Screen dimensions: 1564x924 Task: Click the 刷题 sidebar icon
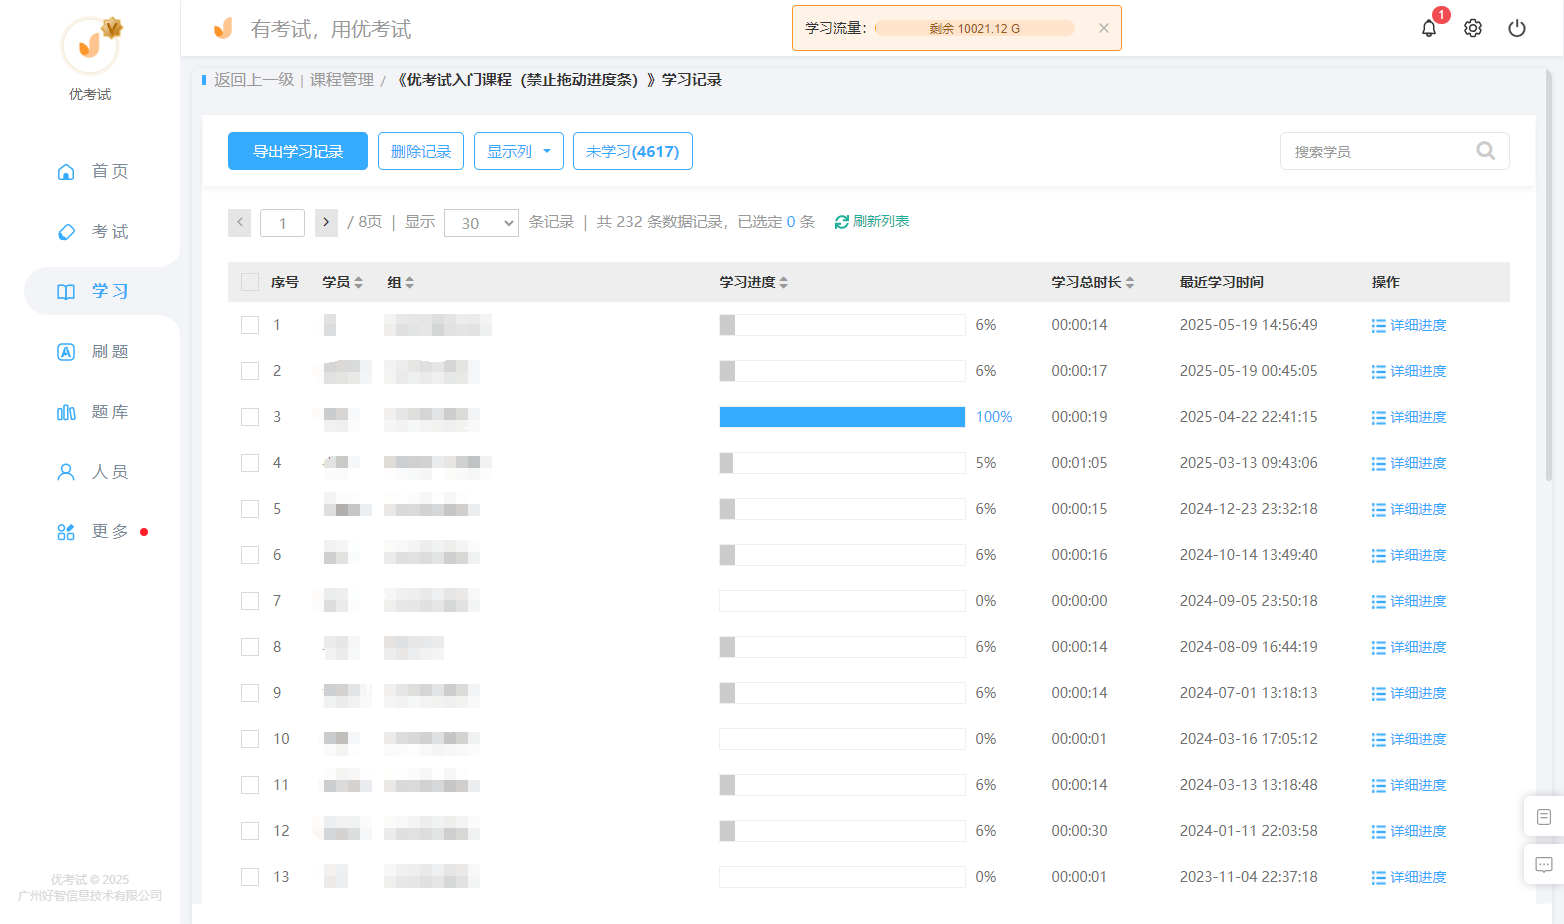coord(66,351)
